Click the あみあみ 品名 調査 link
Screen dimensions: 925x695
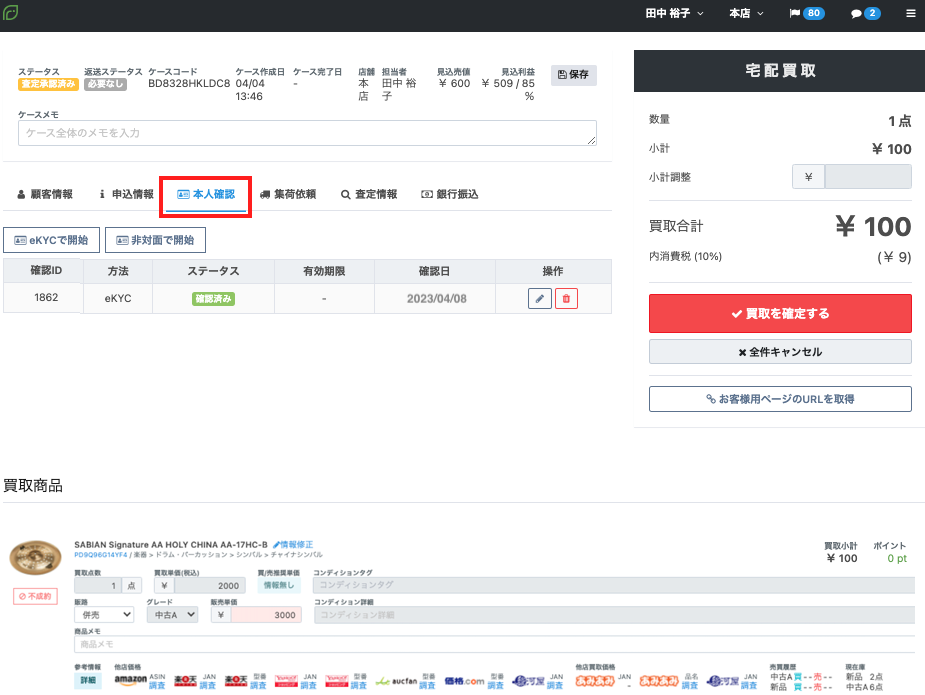pos(690,686)
